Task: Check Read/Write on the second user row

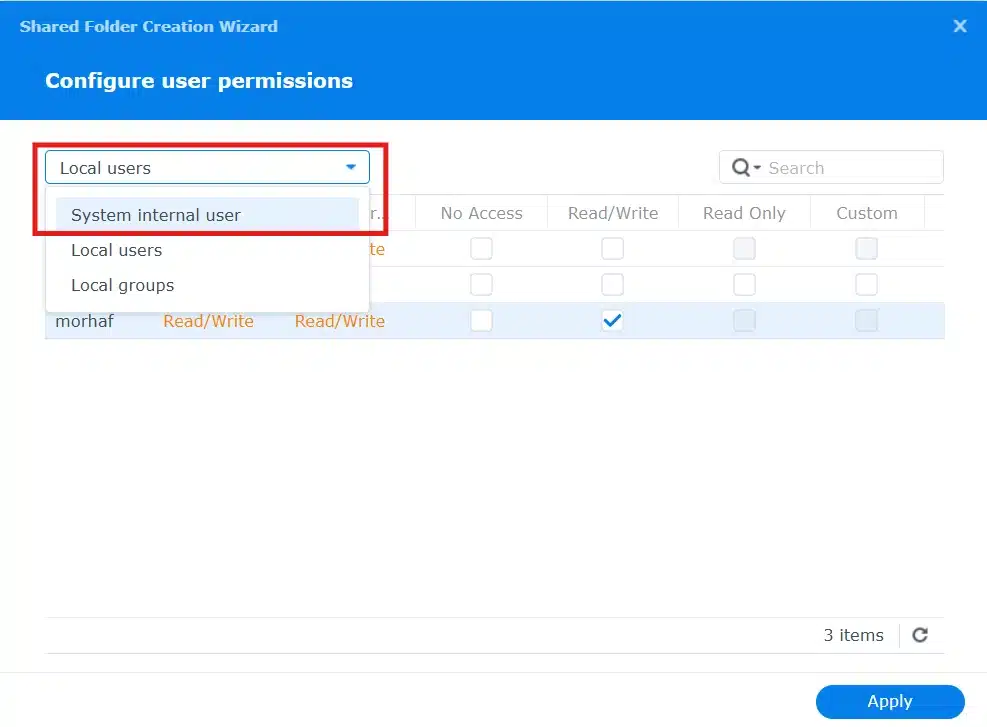Action: click(x=613, y=284)
